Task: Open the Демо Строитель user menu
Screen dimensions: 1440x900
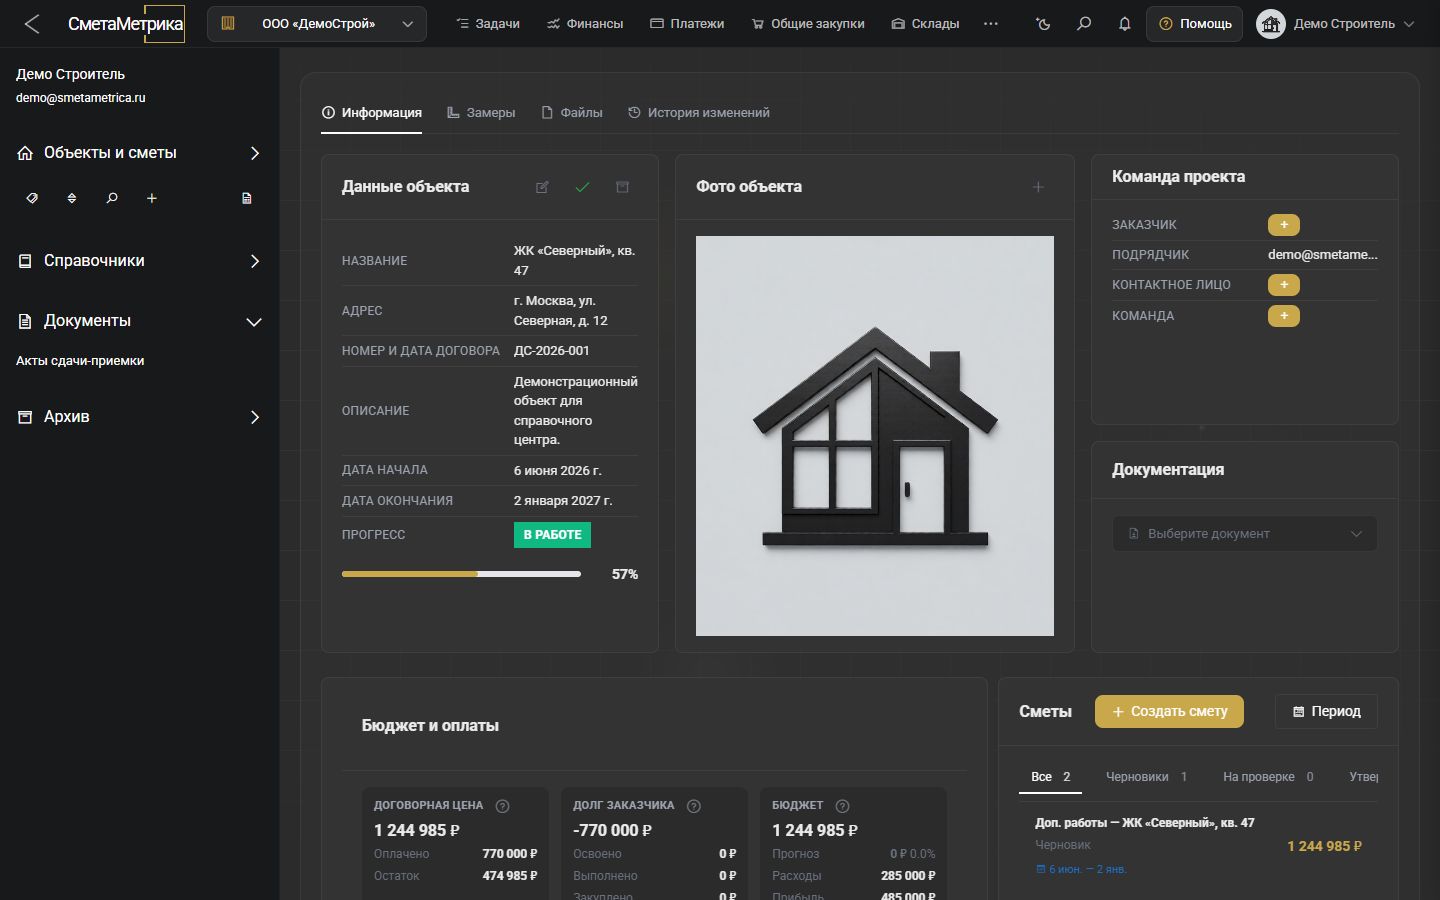Action: tap(1336, 24)
